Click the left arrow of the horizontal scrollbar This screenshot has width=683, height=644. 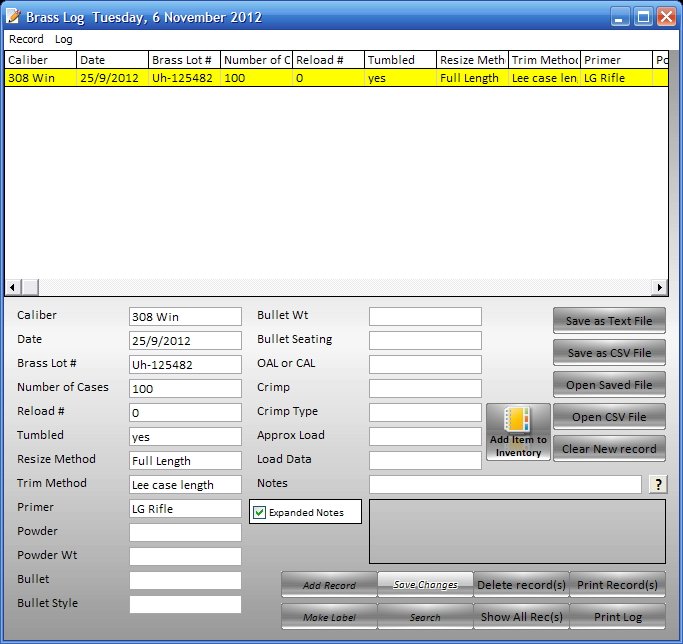pyautogui.click(x=13, y=288)
